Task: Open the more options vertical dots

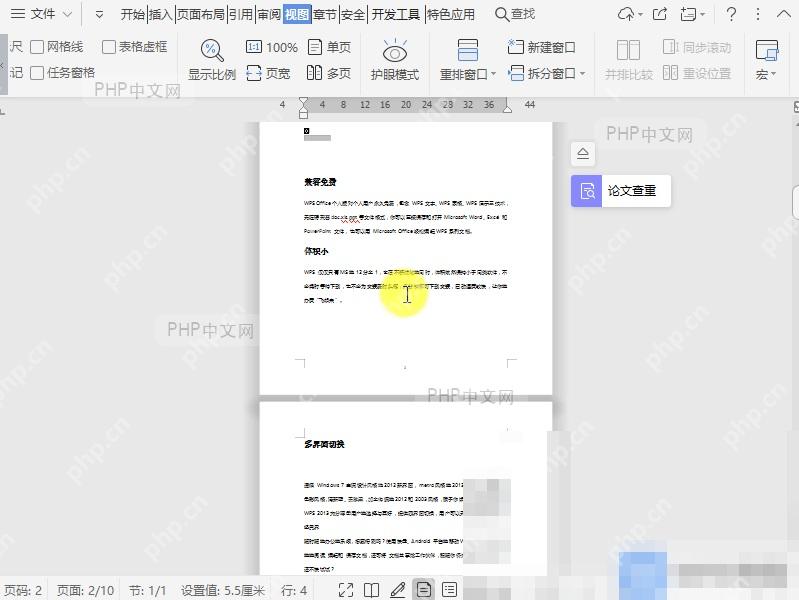Action: point(758,14)
